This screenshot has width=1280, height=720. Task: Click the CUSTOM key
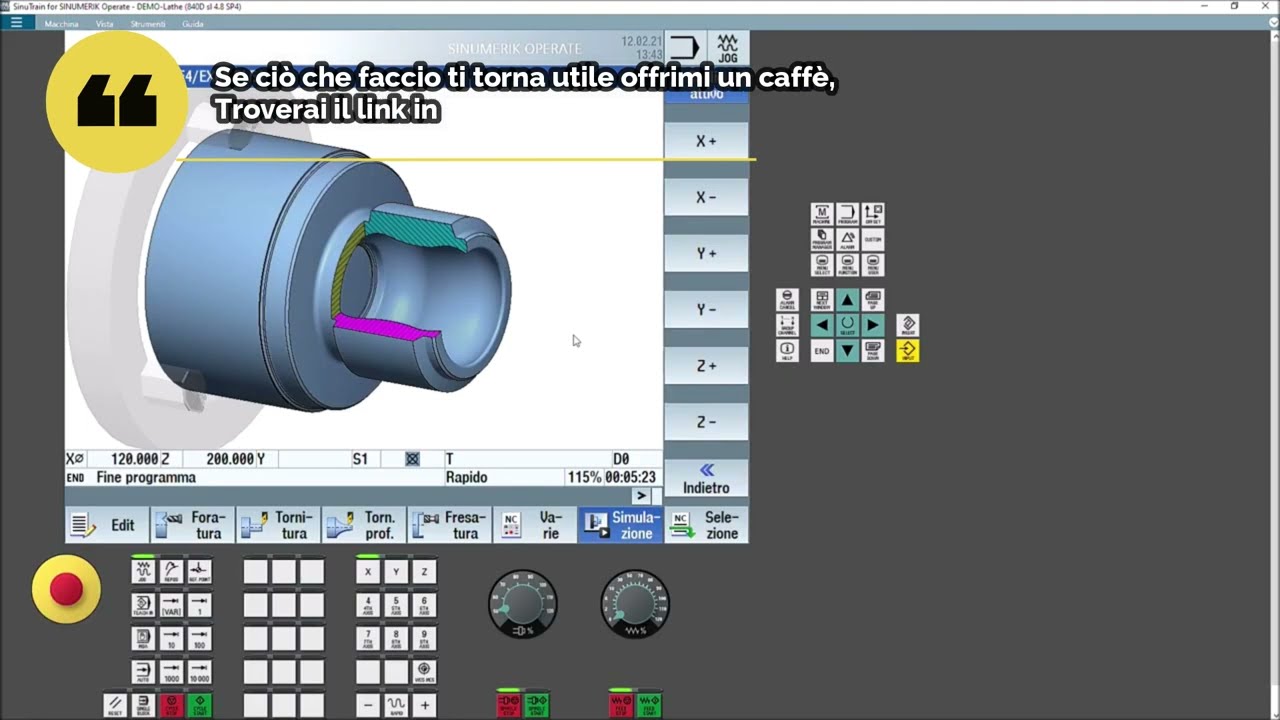[872, 239]
